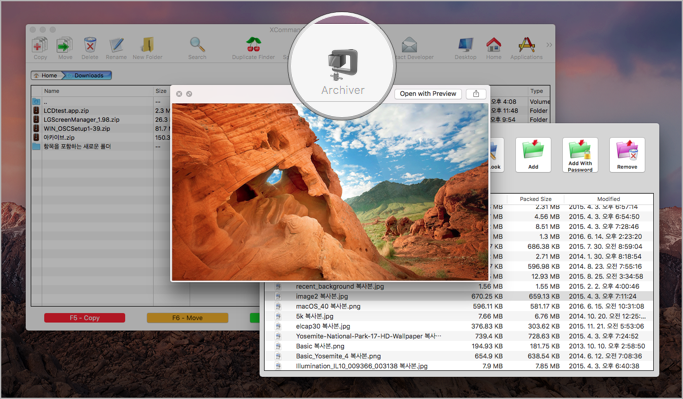Open Search with the magnifier icon

[x=197, y=44]
